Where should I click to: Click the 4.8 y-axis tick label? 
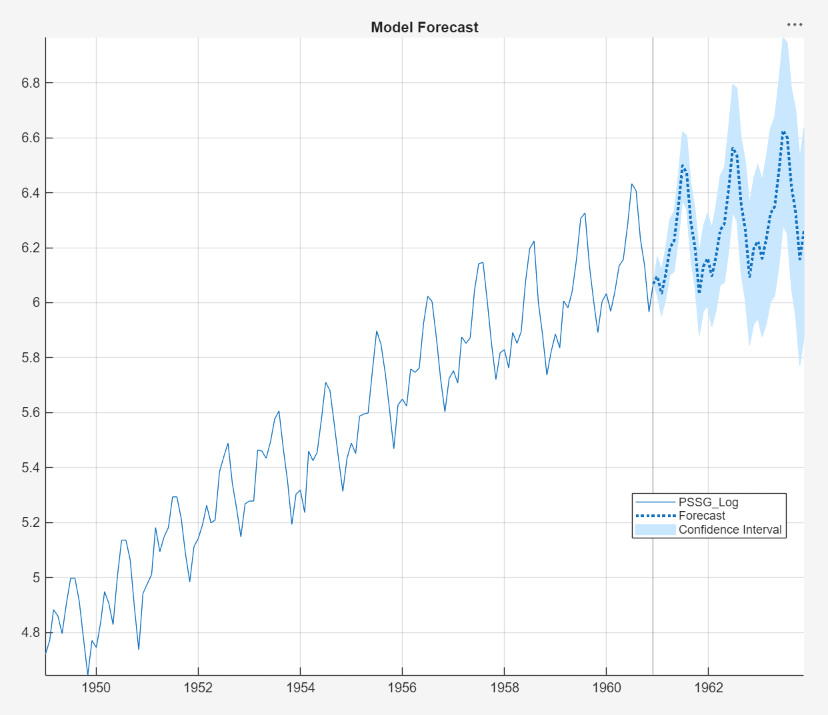(31, 633)
